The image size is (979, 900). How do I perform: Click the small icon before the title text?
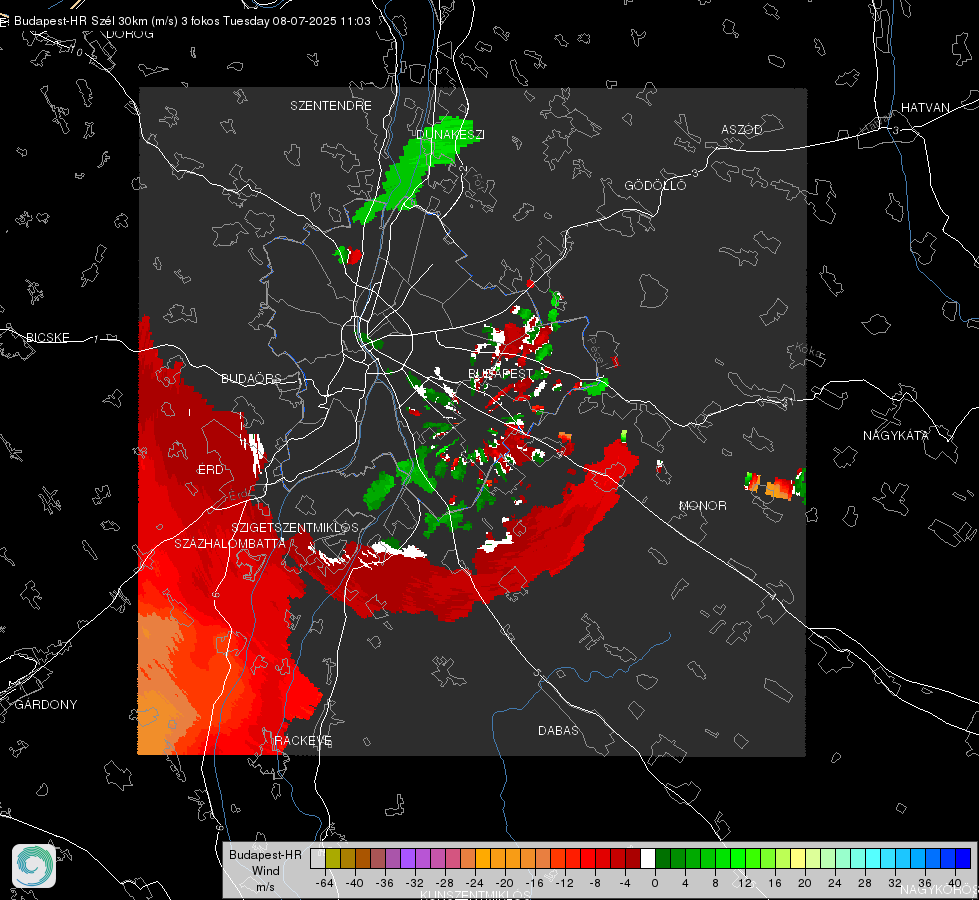(4, 21)
